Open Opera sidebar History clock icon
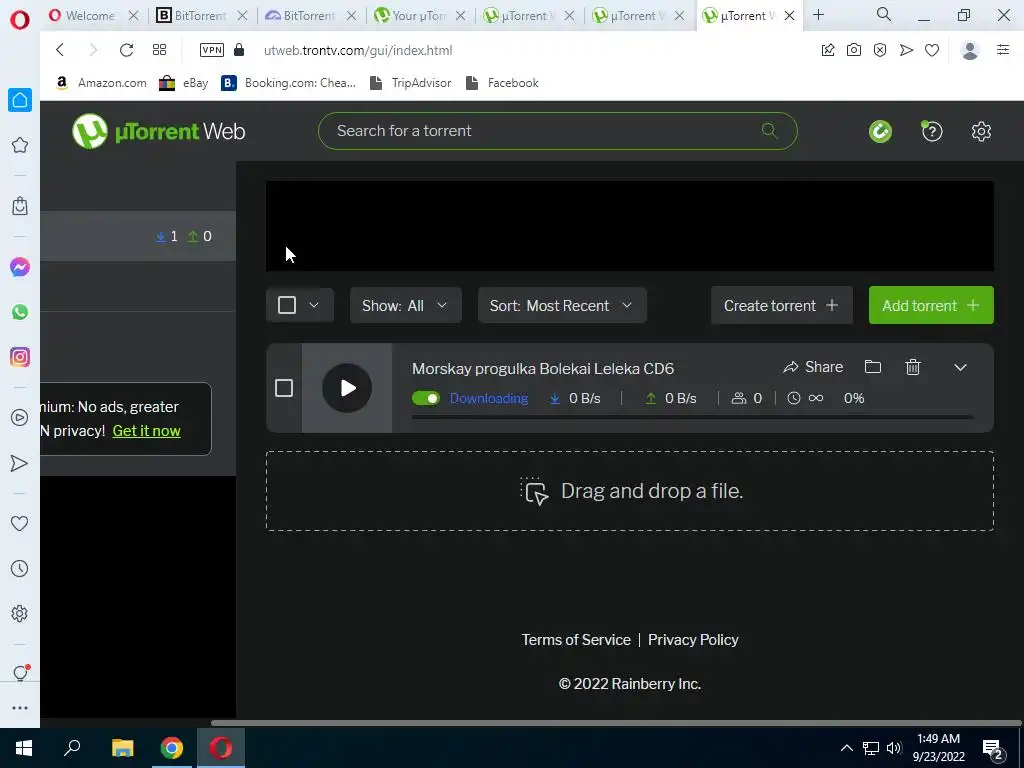The height and width of the screenshot is (768, 1024). pos(20,569)
